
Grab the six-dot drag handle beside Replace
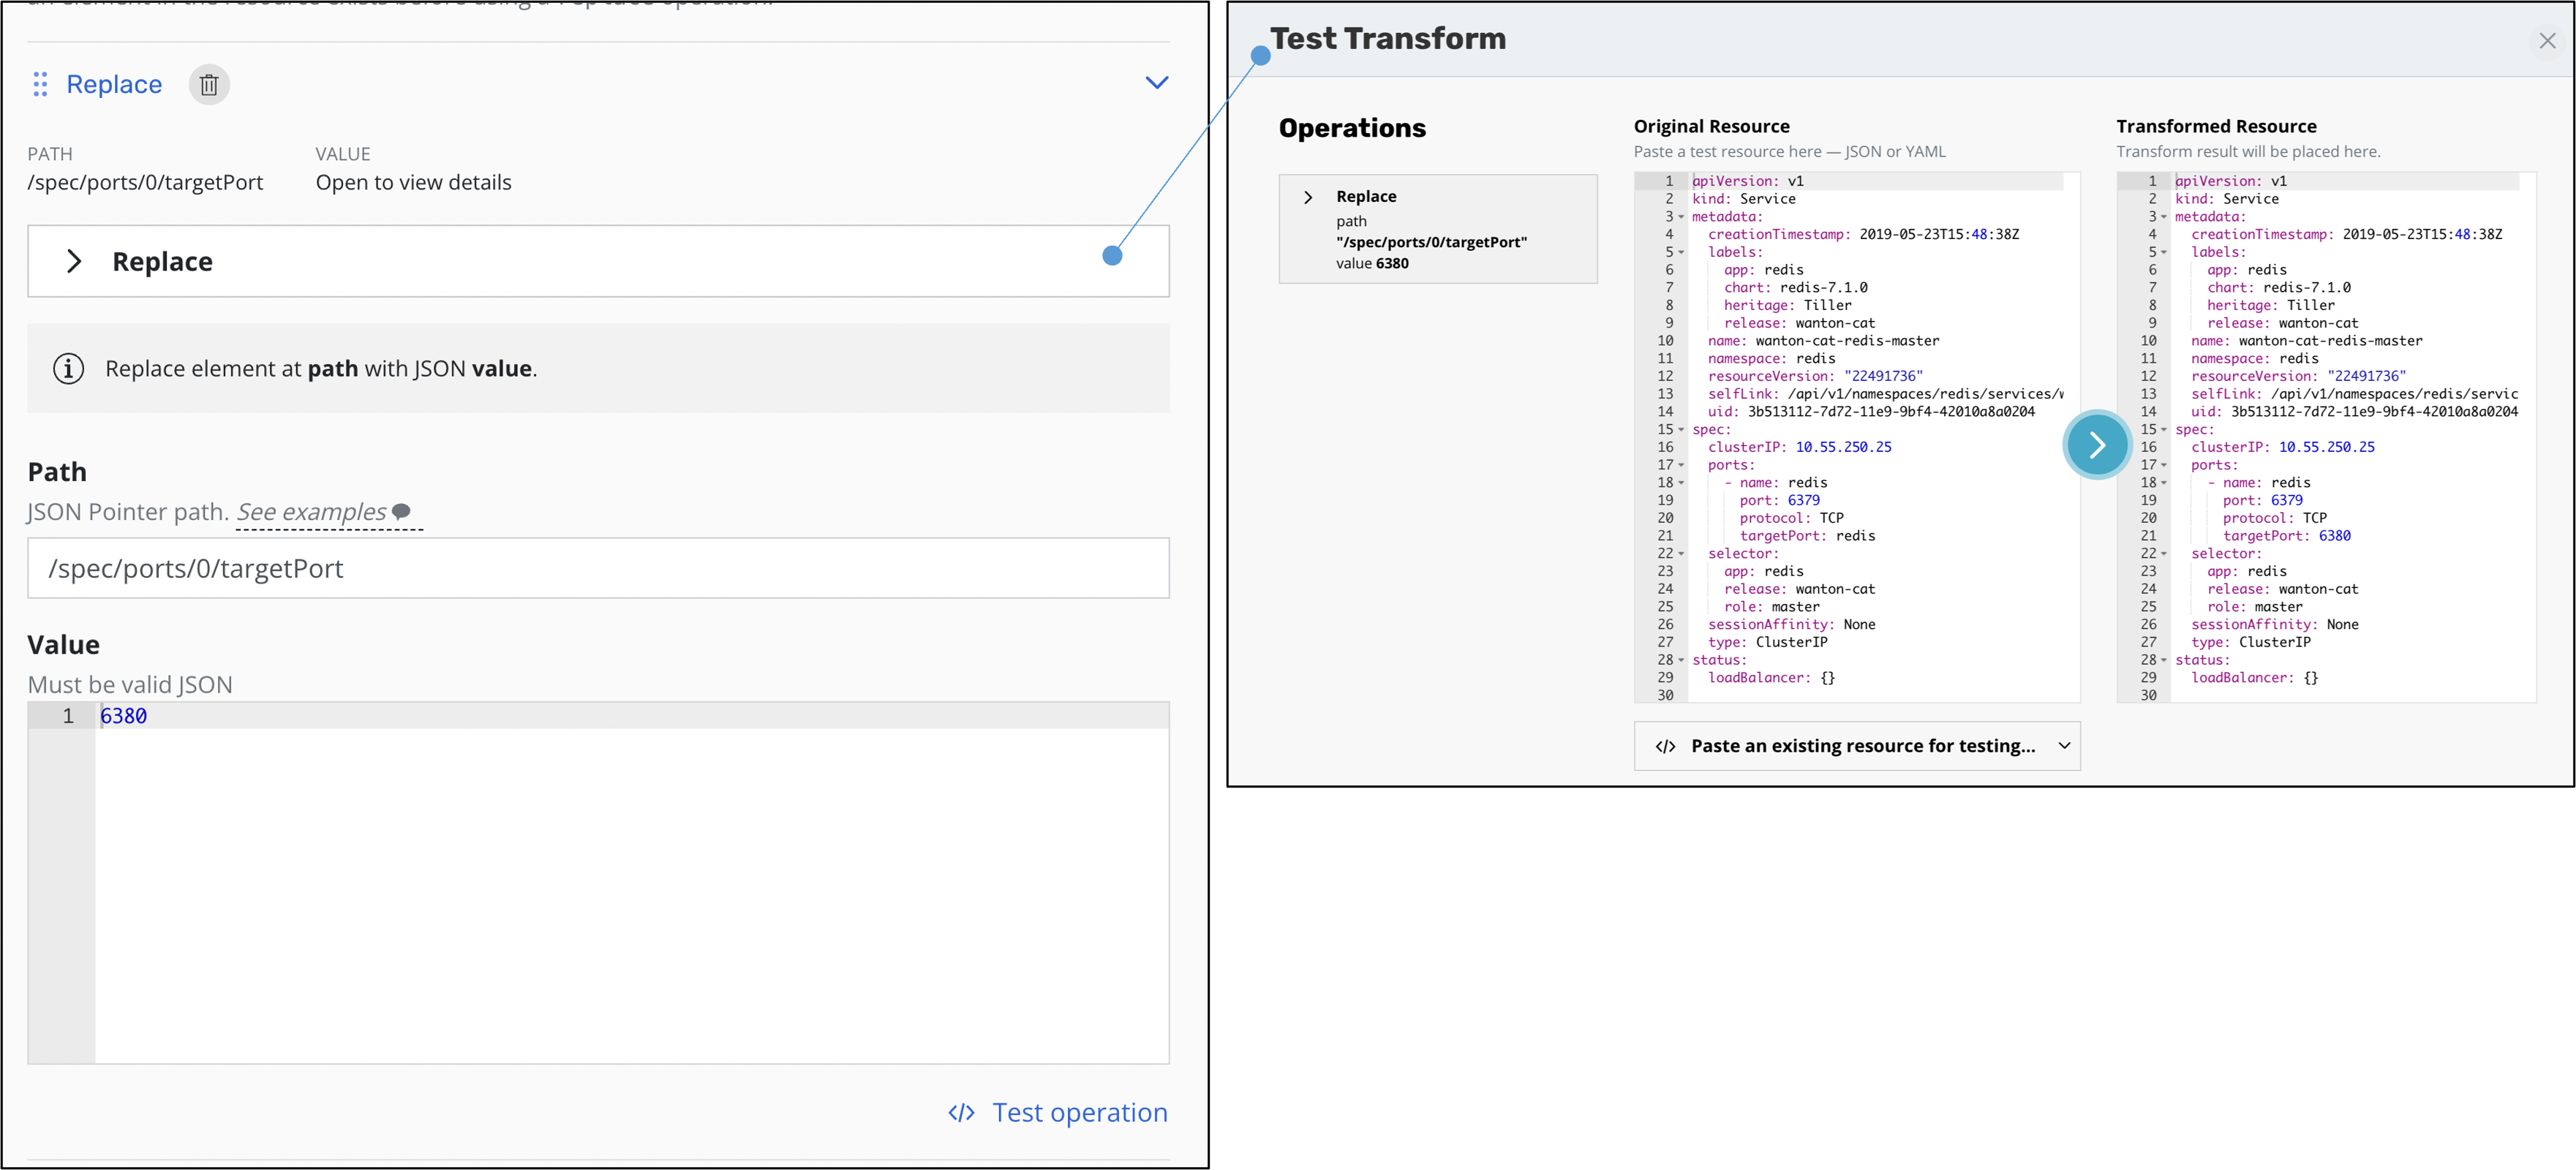tap(40, 84)
